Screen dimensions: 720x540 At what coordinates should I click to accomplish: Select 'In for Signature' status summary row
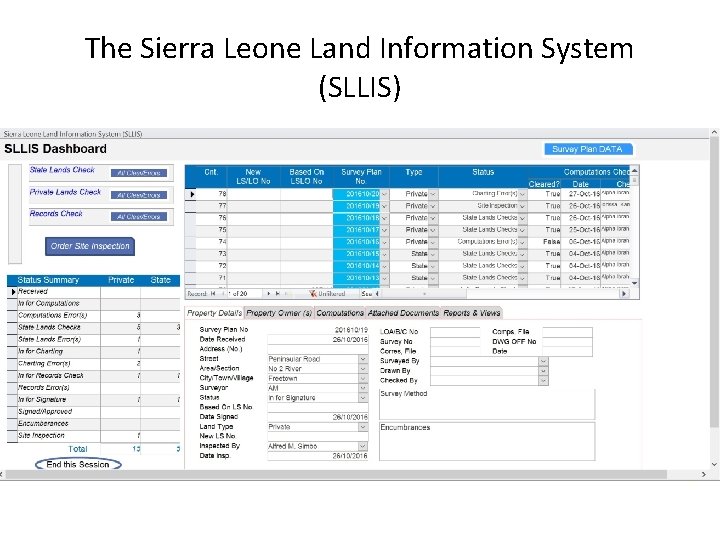(94, 399)
